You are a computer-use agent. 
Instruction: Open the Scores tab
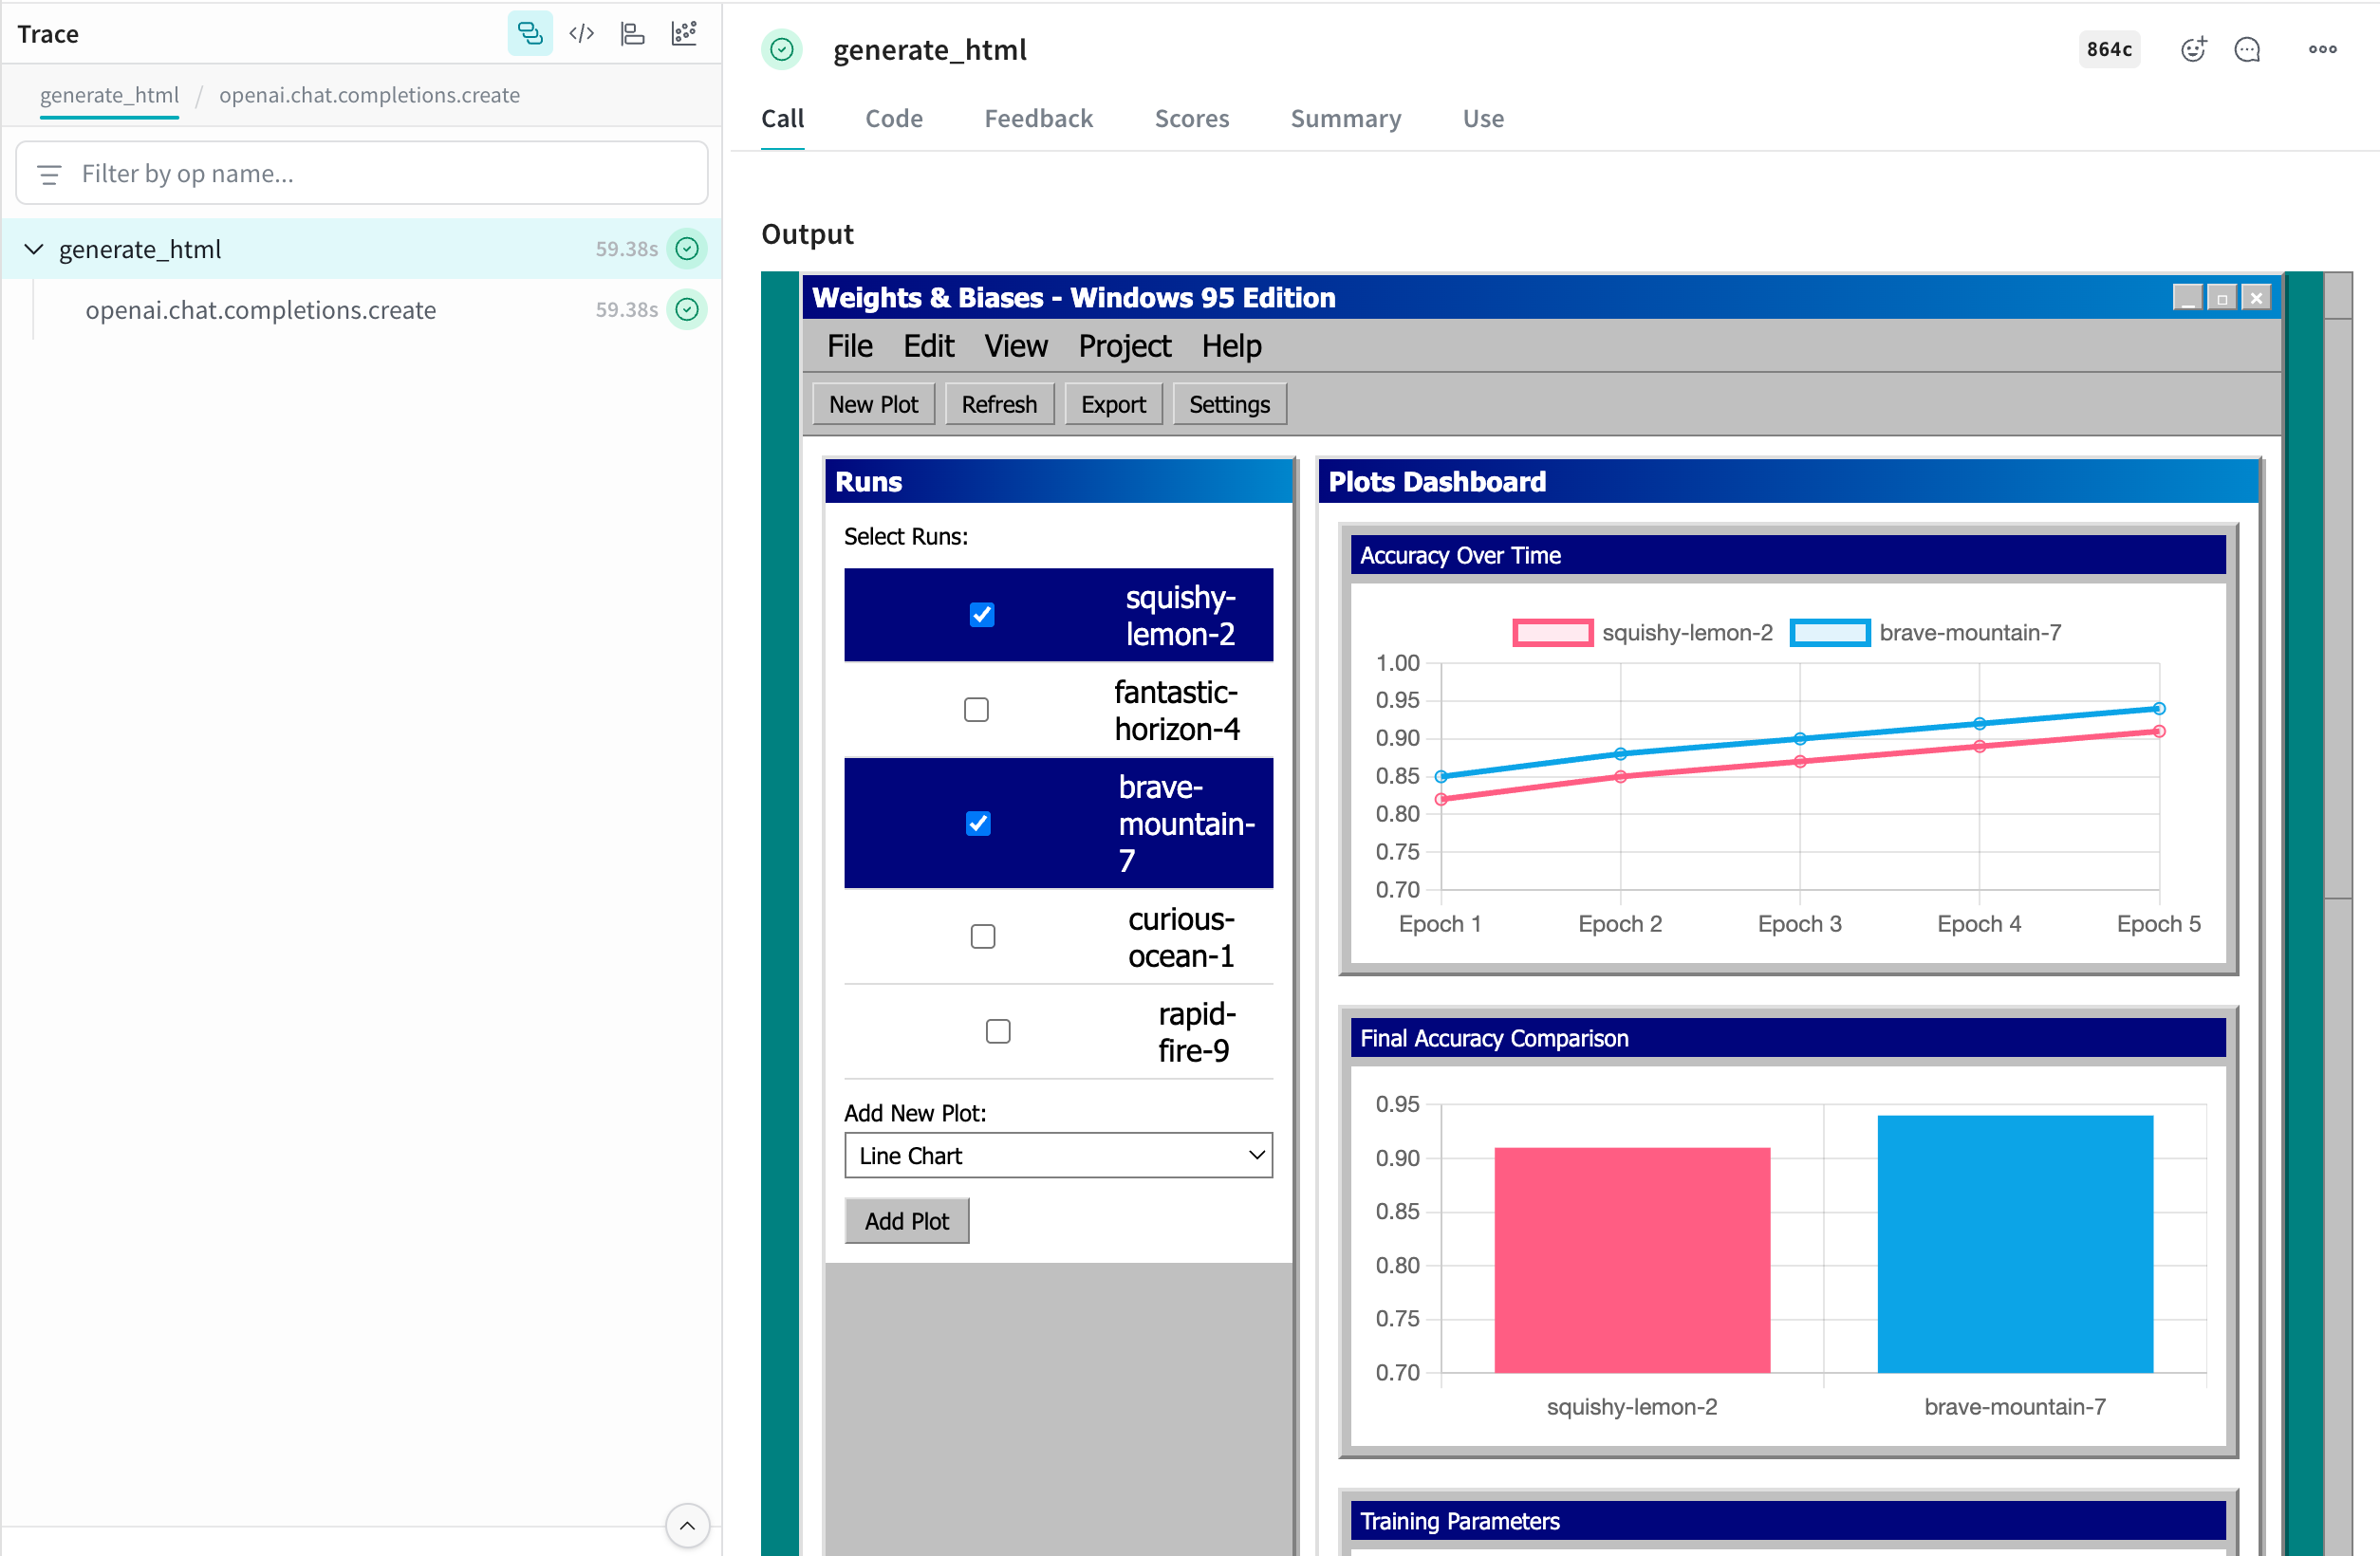[1191, 119]
